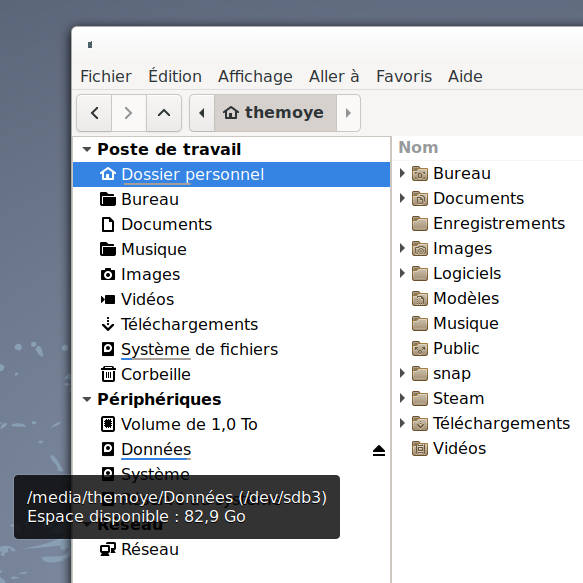Expand the Logiciels folder

click(x=402, y=273)
